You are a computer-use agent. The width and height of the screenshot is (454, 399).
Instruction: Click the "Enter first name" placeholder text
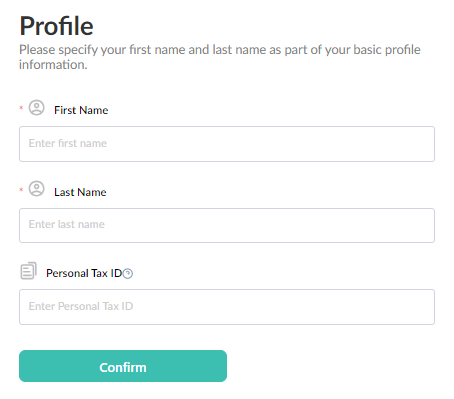(x=68, y=143)
